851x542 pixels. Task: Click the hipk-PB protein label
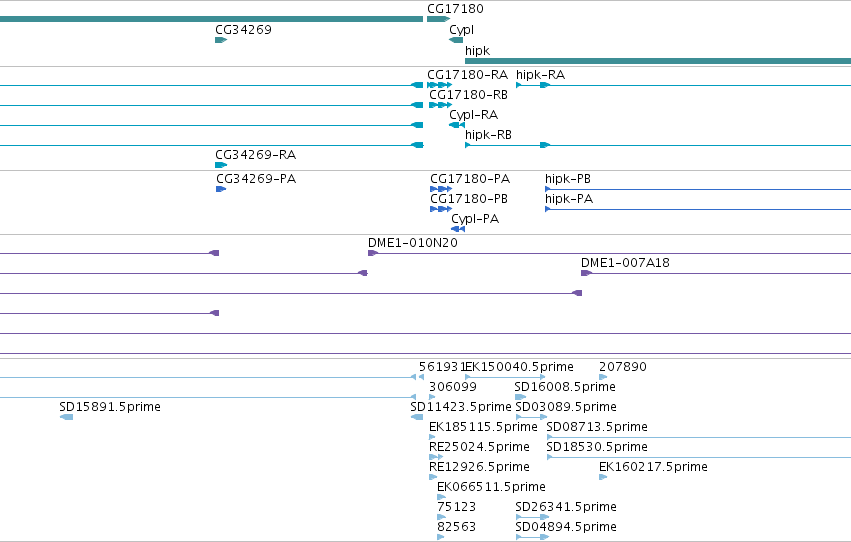click(568, 179)
